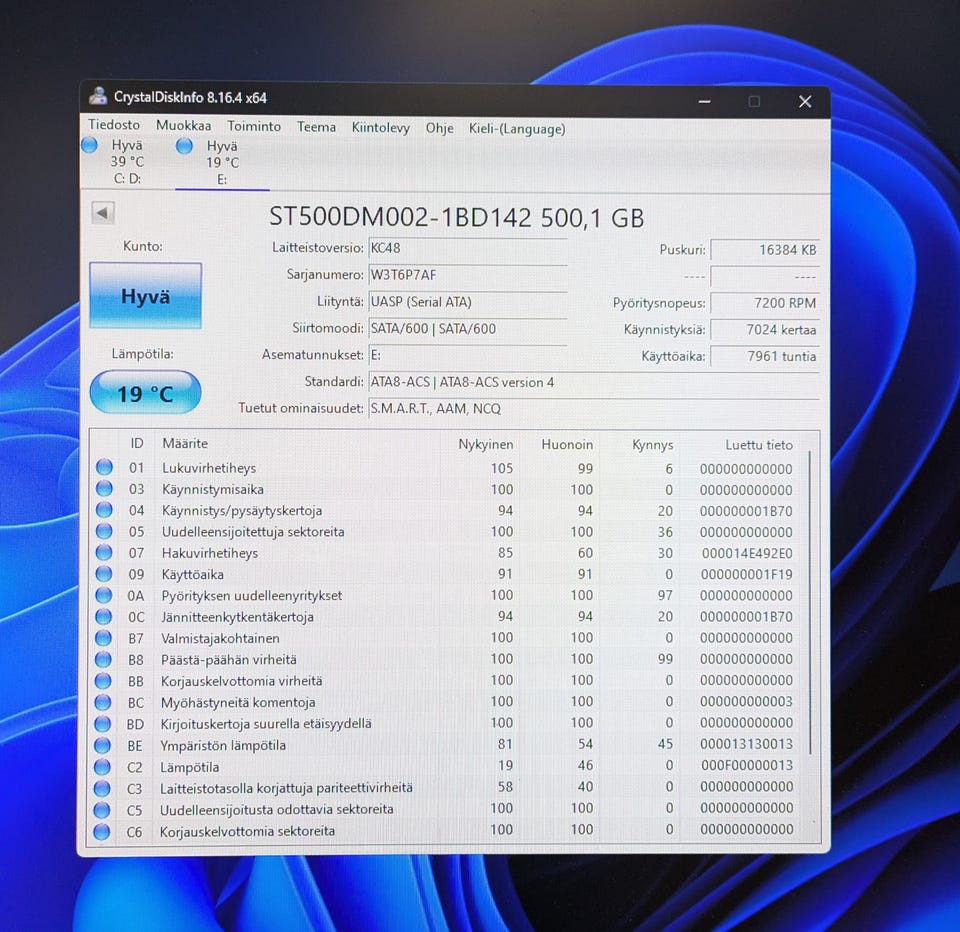Click the status orb for 01 Lukuvirhetiheys
Image resolution: width=960 pixels, height=932 pixels.
pyautogui.click(x=104, y=467)
